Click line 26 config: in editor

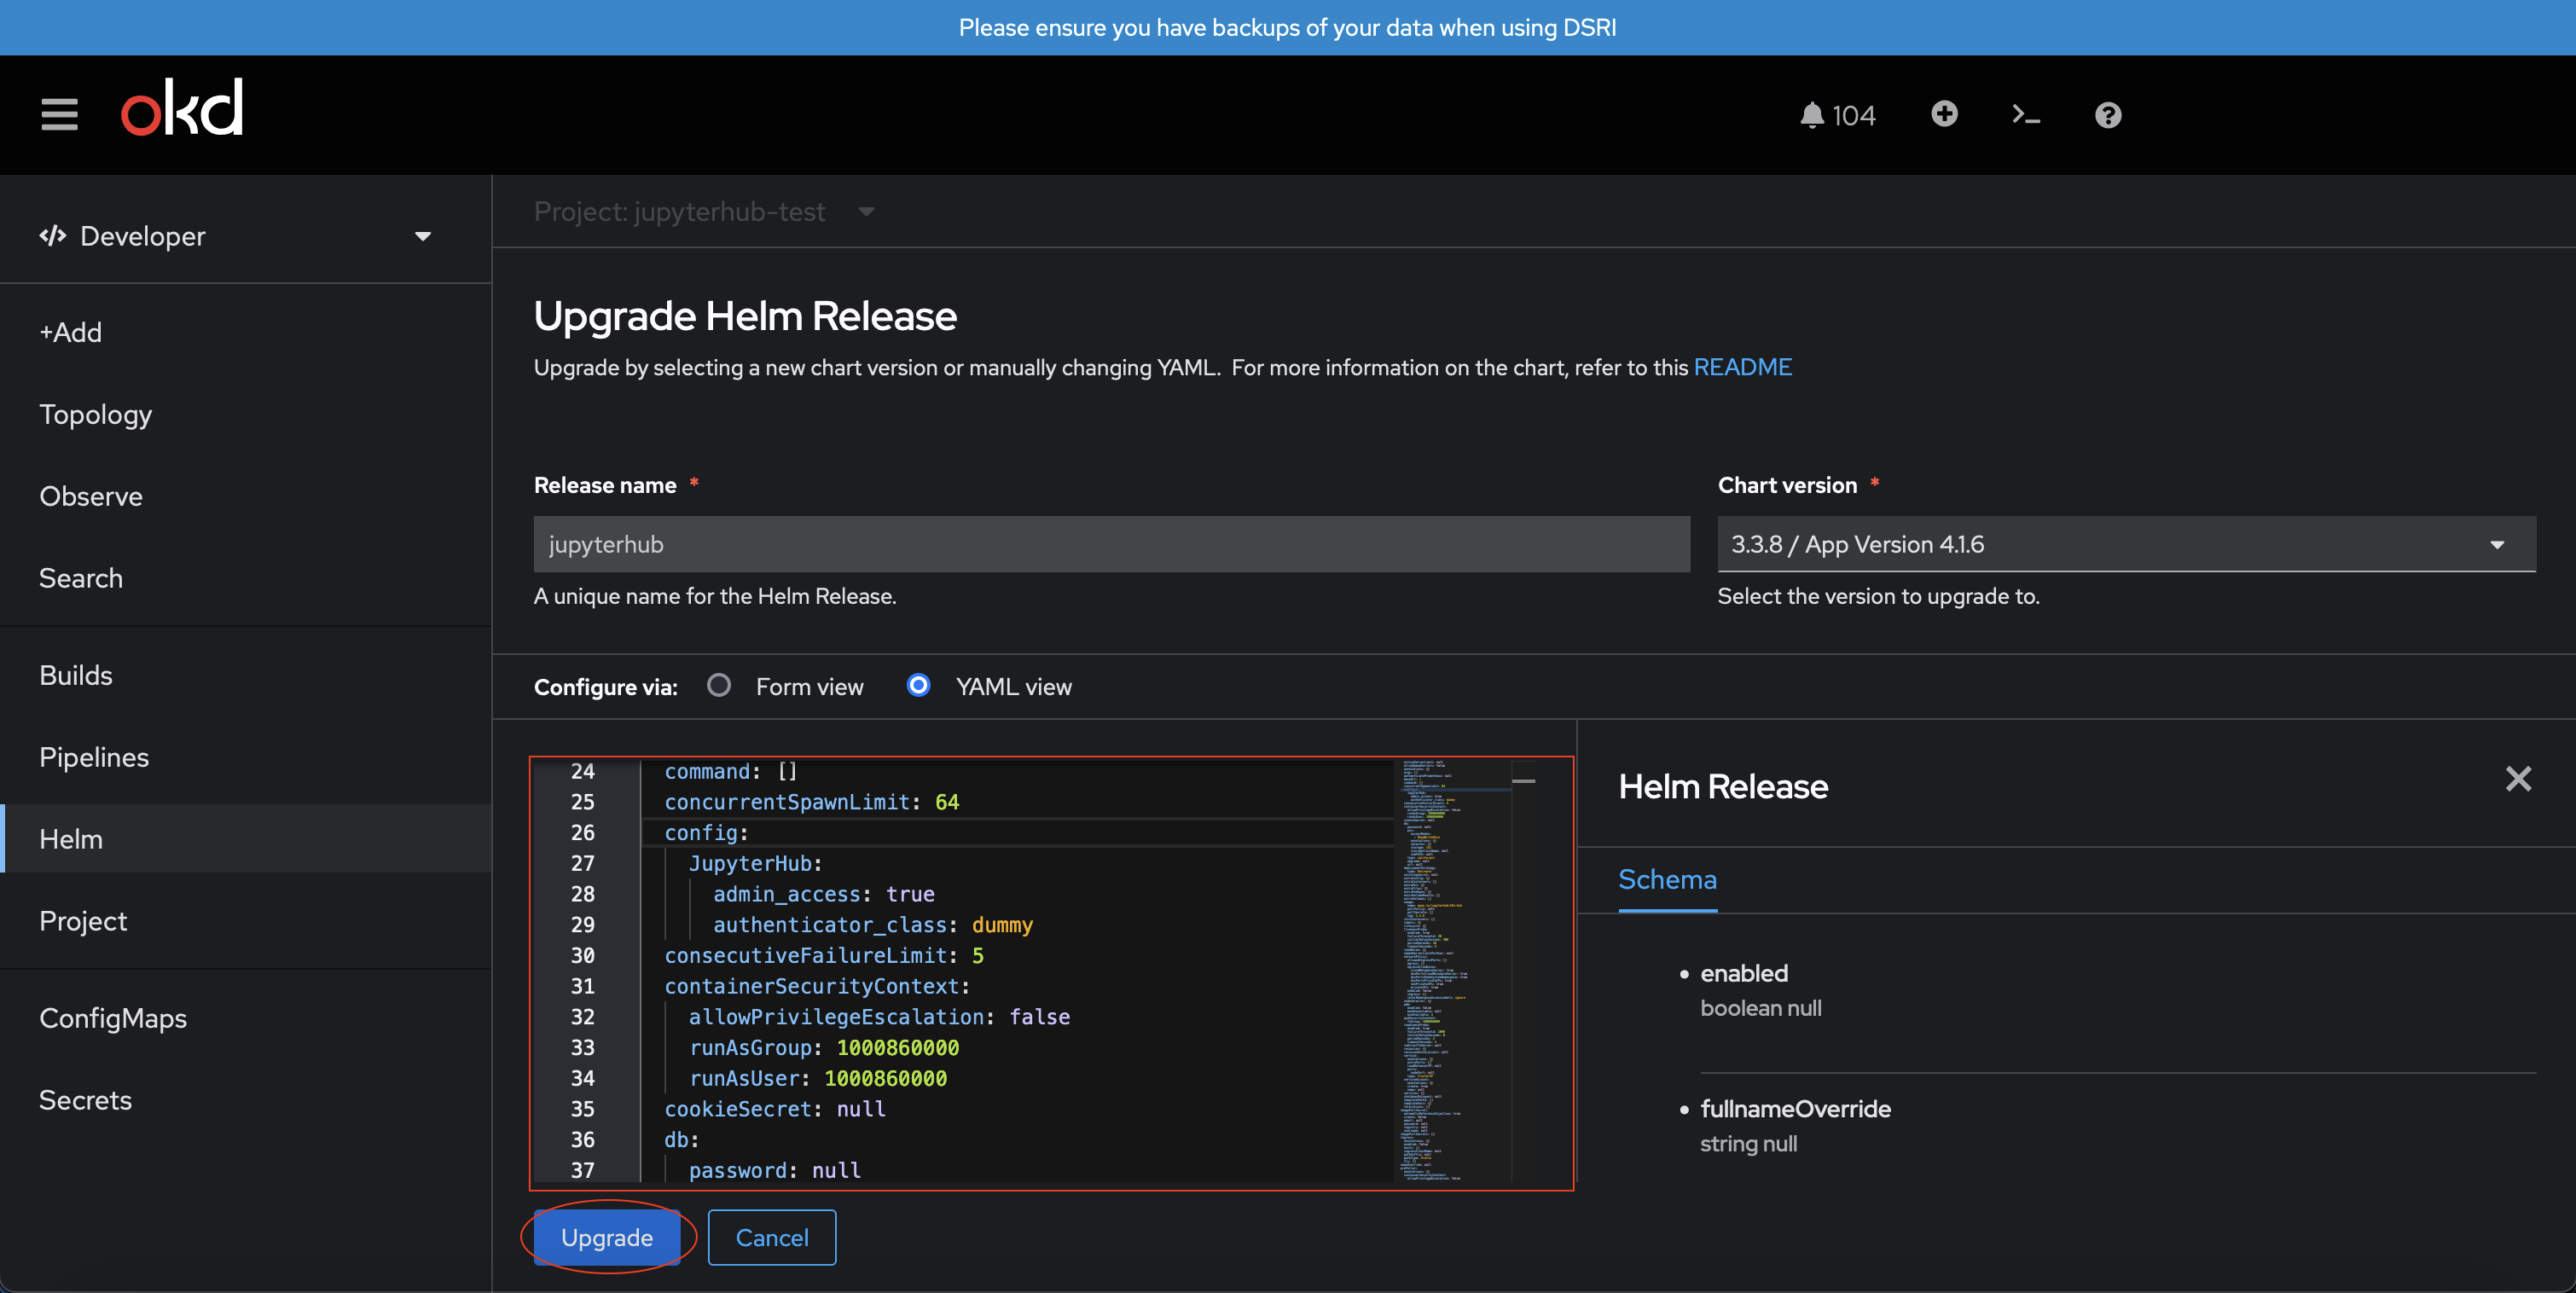click(706, 833)
